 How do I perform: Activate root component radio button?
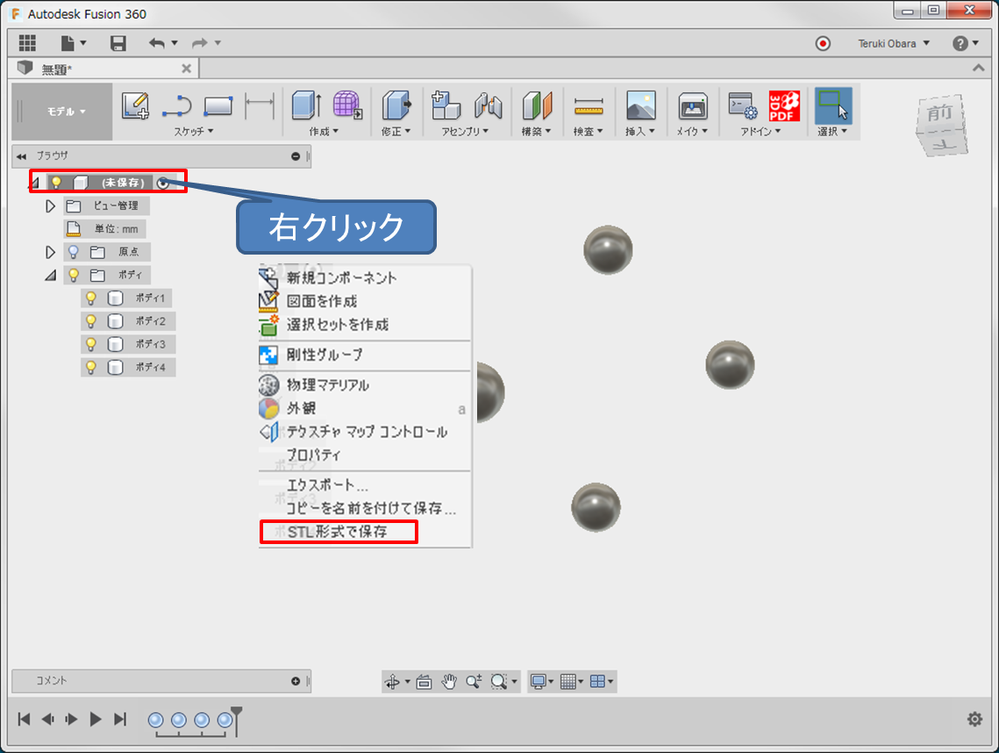point(163,183)
